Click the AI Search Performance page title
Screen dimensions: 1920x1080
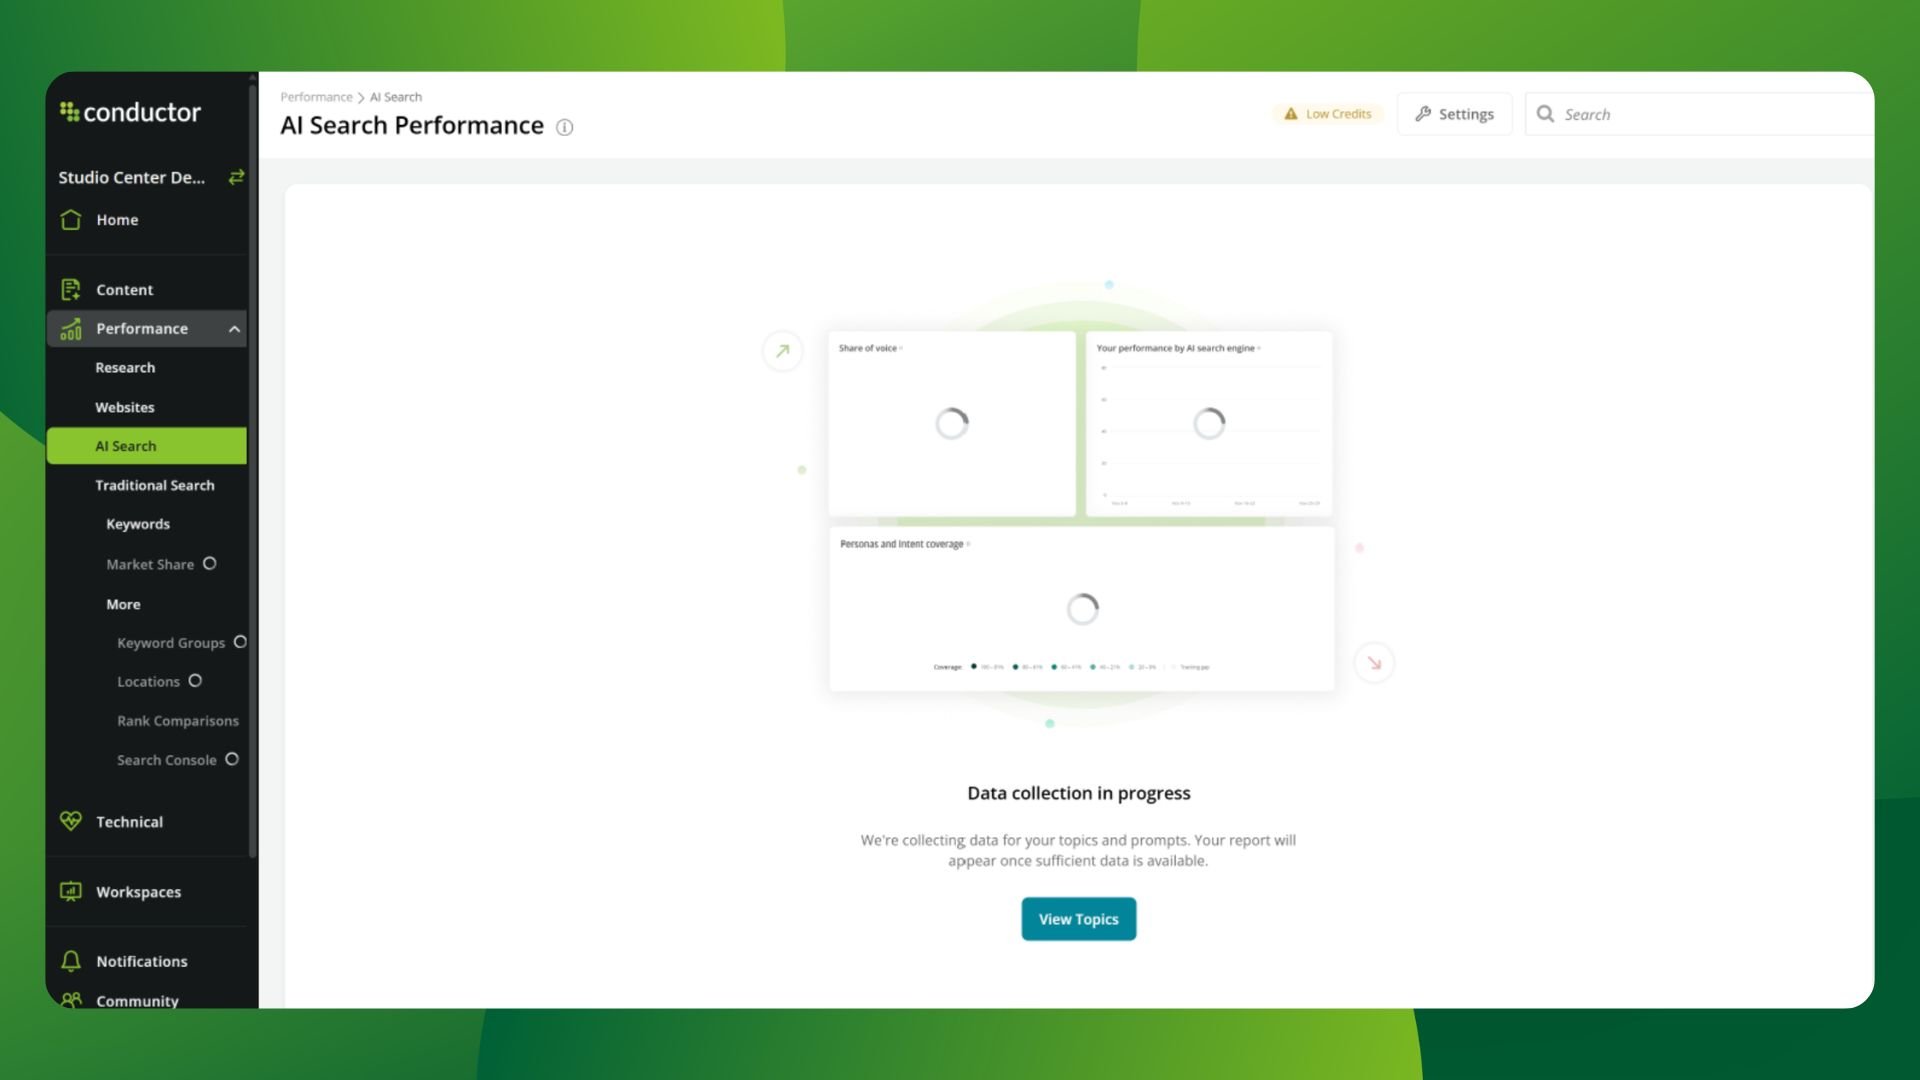coord(412,126)
